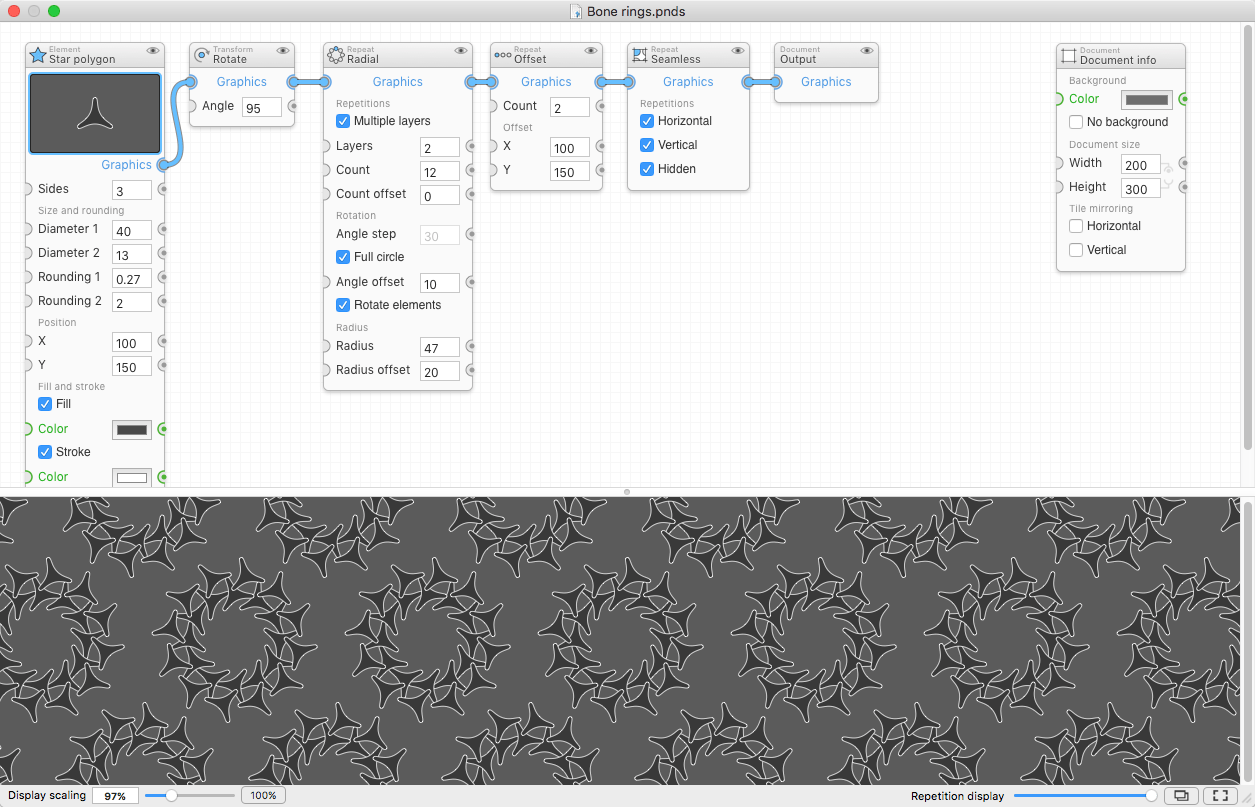
Task: Click the Seamless repeat node icon
Action: pos(640,55)
